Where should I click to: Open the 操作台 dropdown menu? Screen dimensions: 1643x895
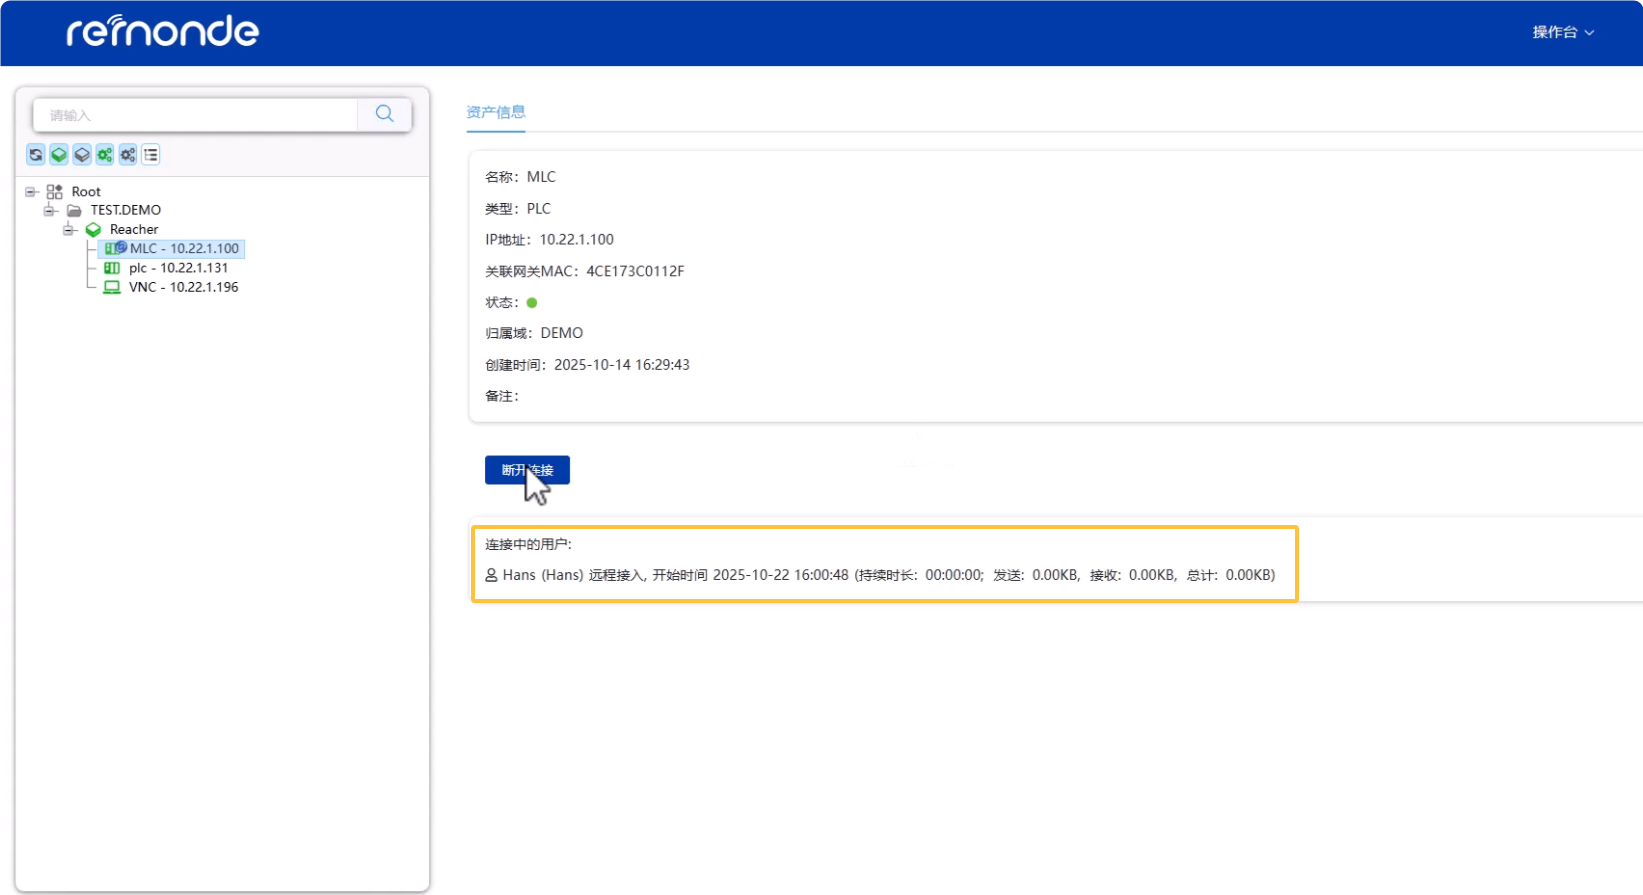[1562, 32]
